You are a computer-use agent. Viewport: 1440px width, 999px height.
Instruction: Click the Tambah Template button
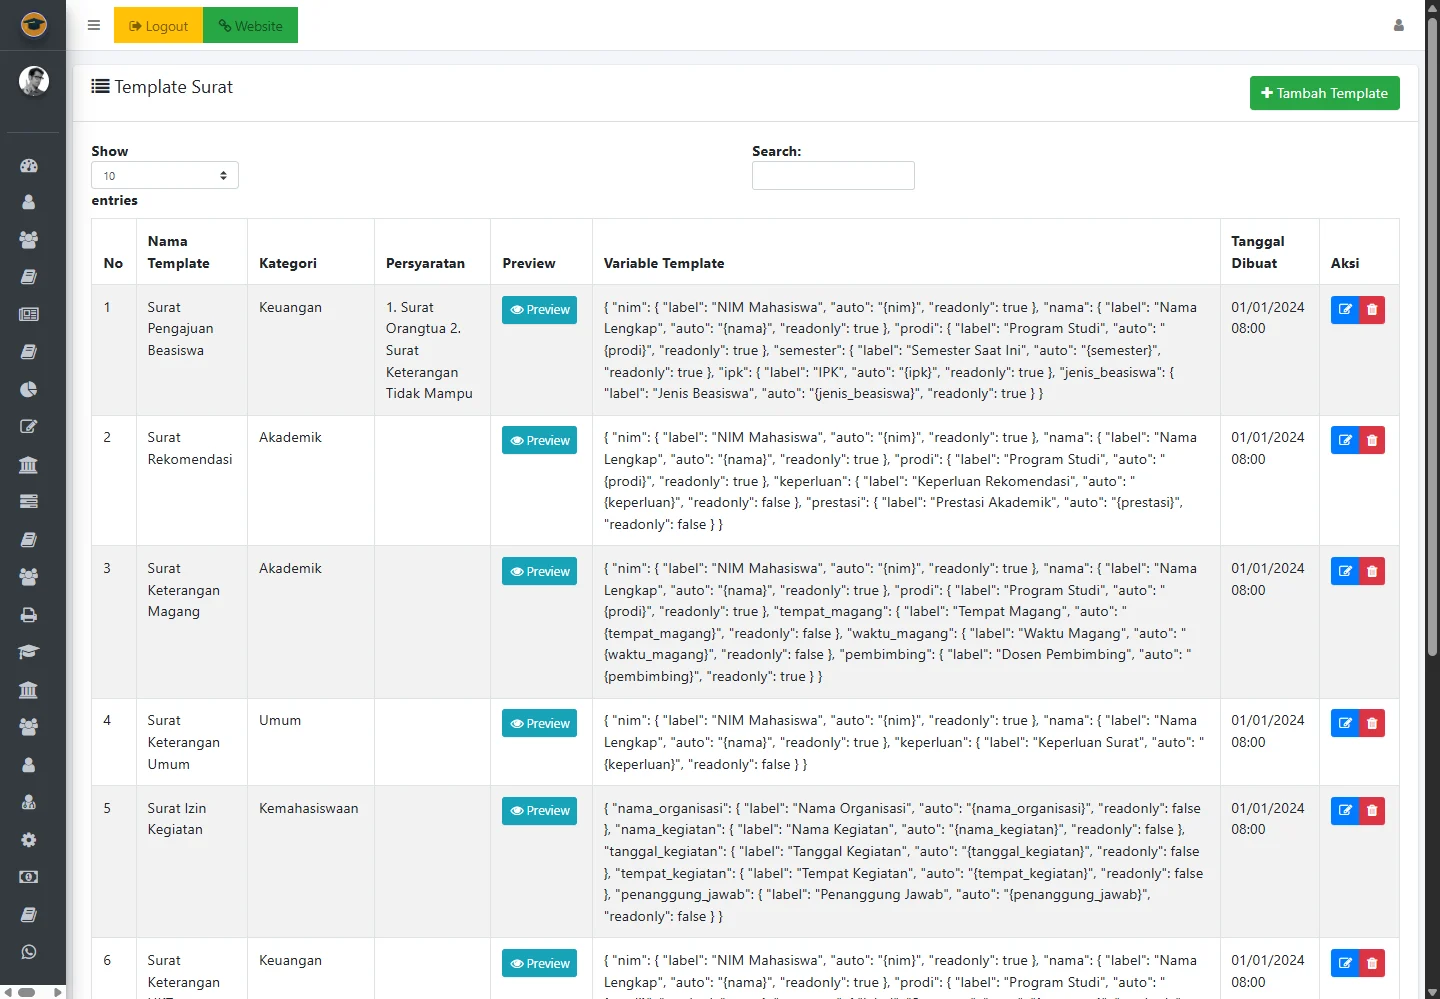click(x=1324, y=93)
